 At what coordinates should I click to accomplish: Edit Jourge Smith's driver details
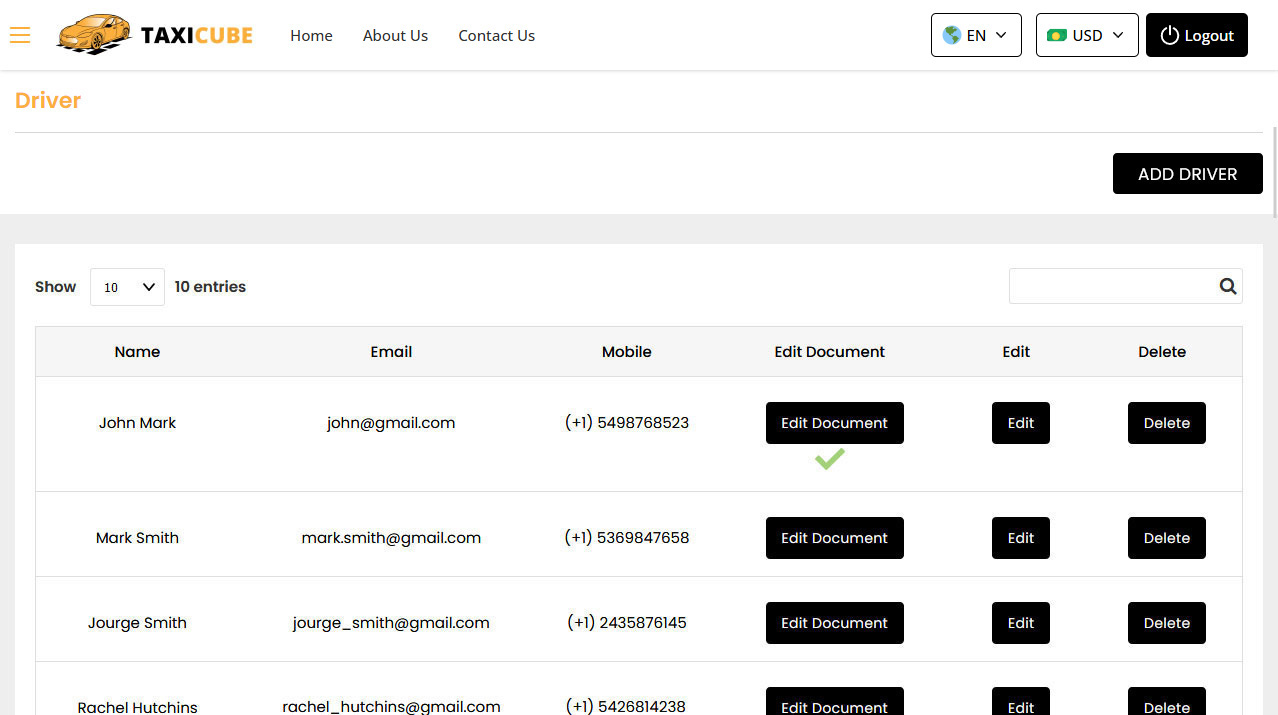tap(1020, 623)
